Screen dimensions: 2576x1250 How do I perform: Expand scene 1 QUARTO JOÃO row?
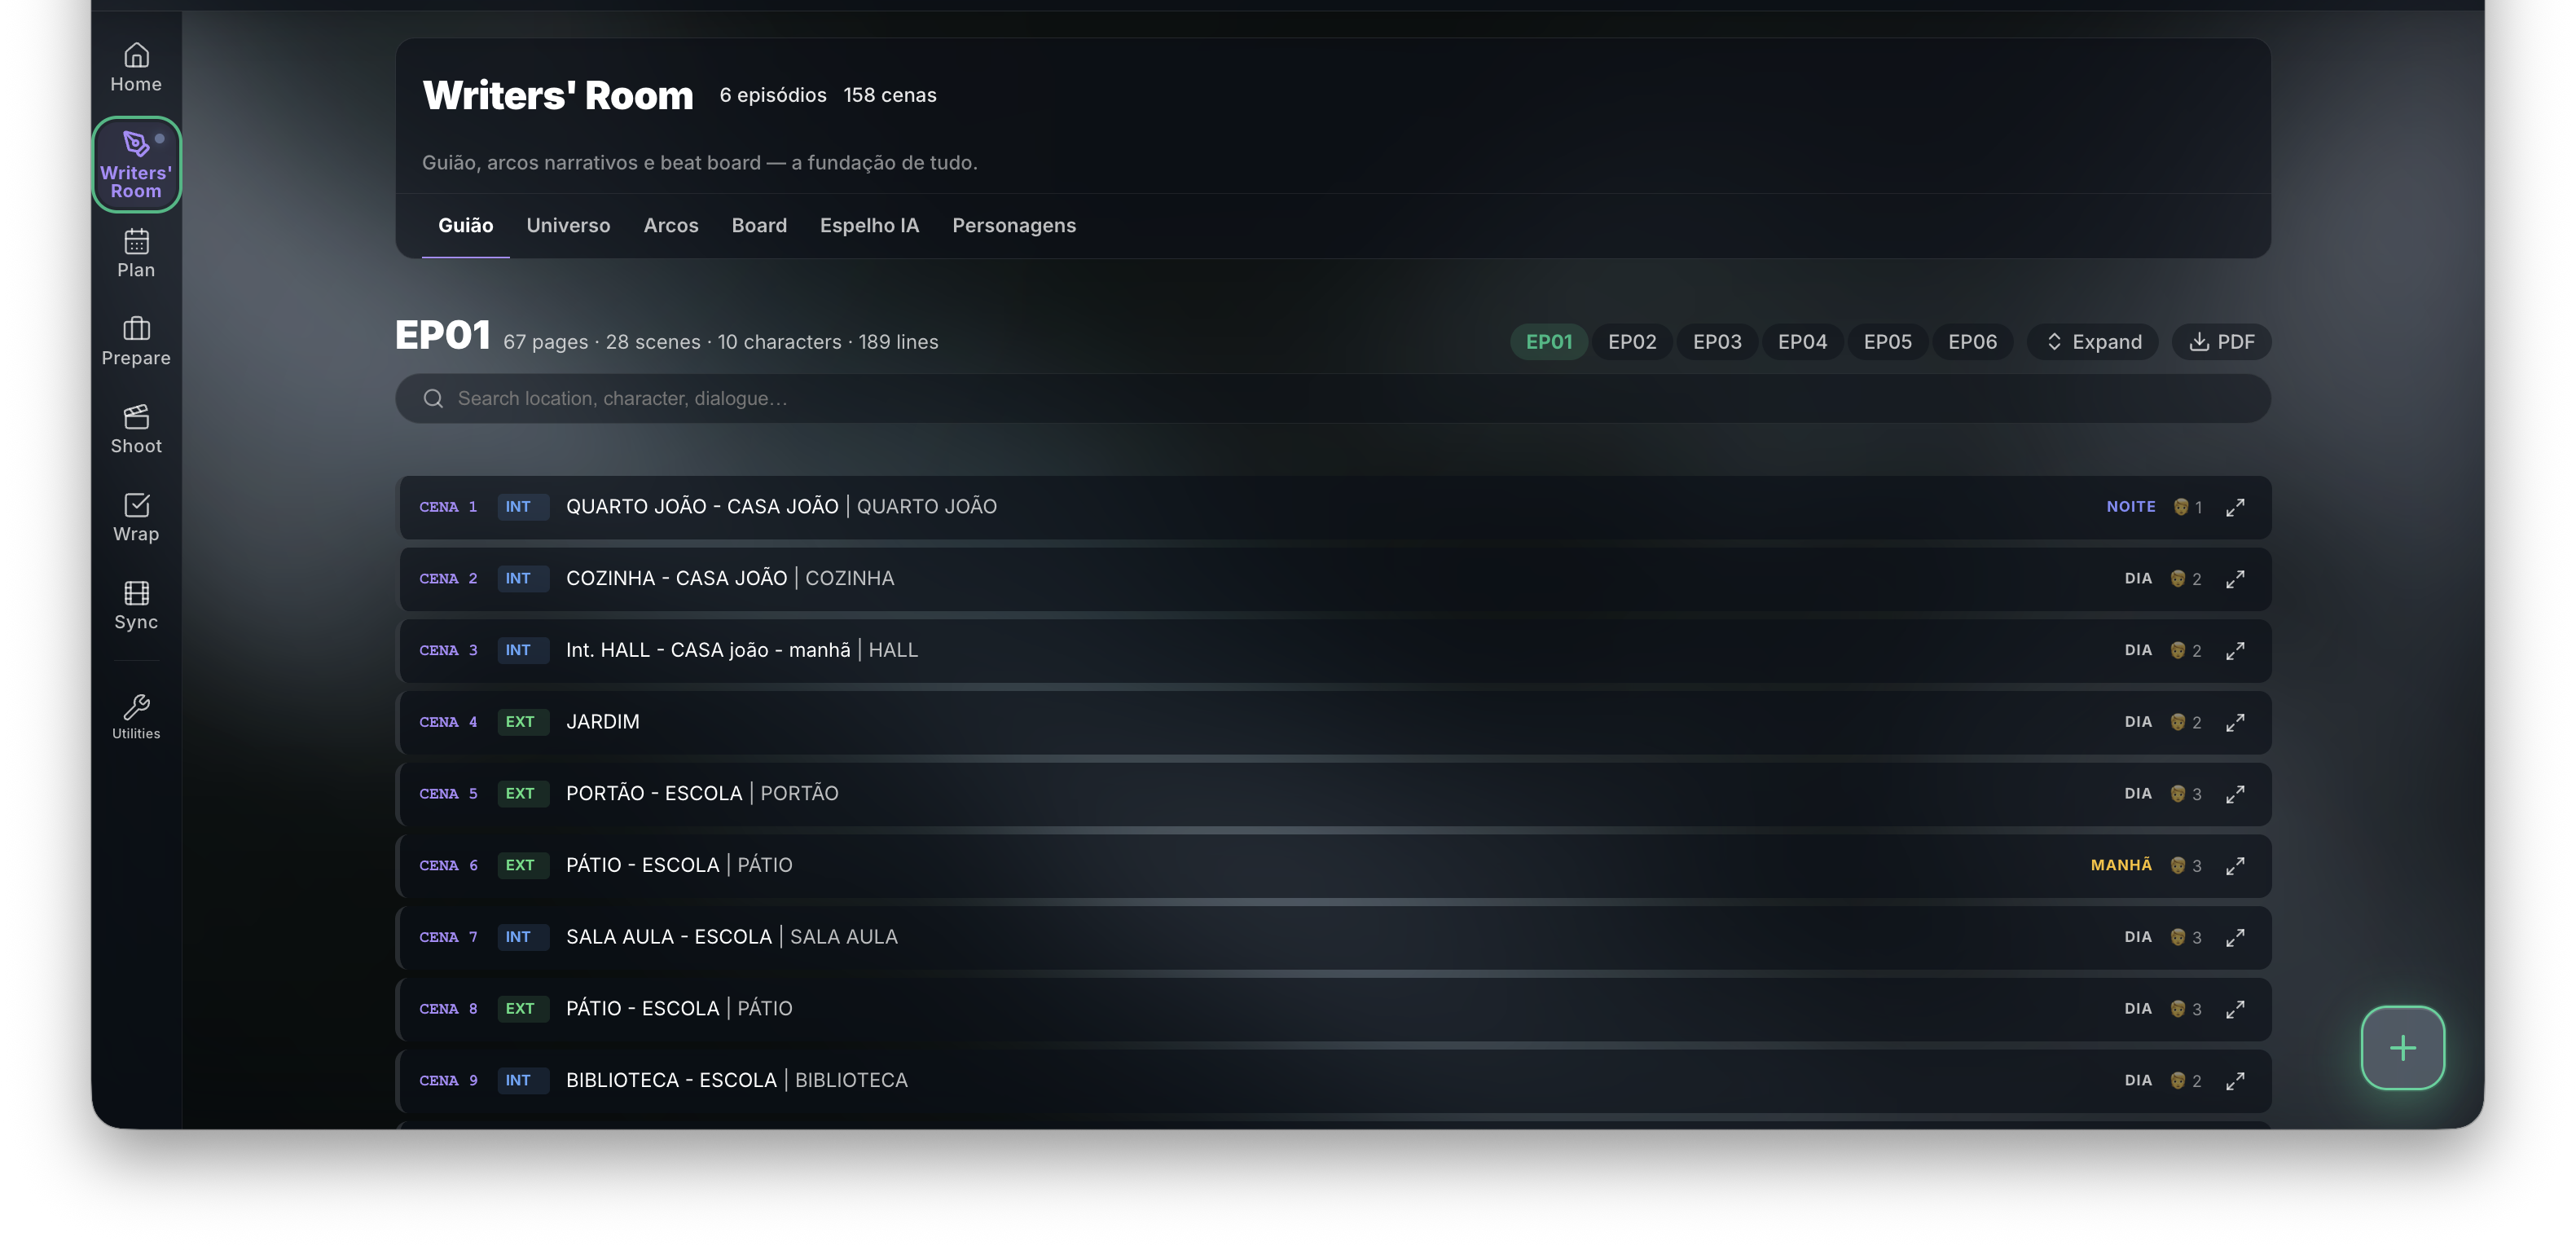(x=2236, y=507)
